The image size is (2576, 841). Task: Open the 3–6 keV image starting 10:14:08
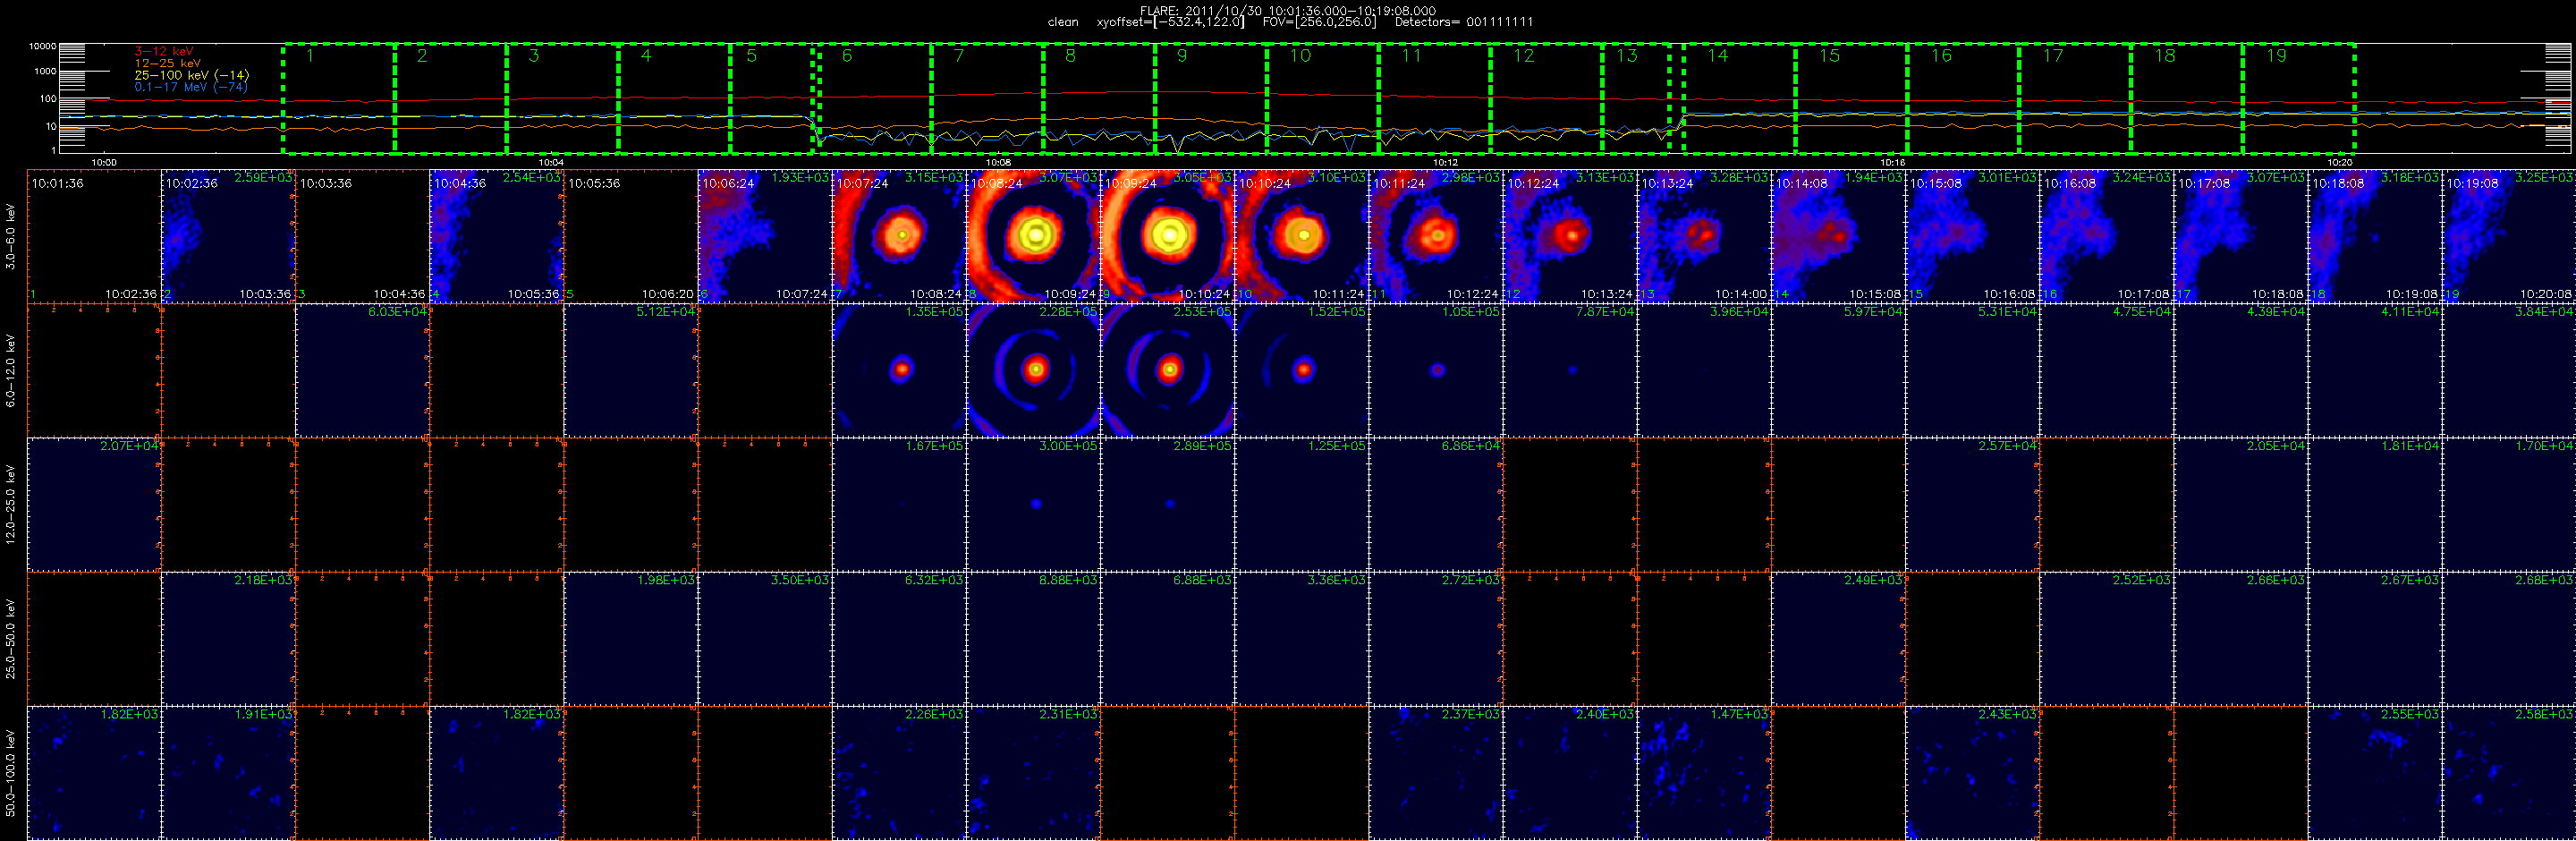(1838, 236)
